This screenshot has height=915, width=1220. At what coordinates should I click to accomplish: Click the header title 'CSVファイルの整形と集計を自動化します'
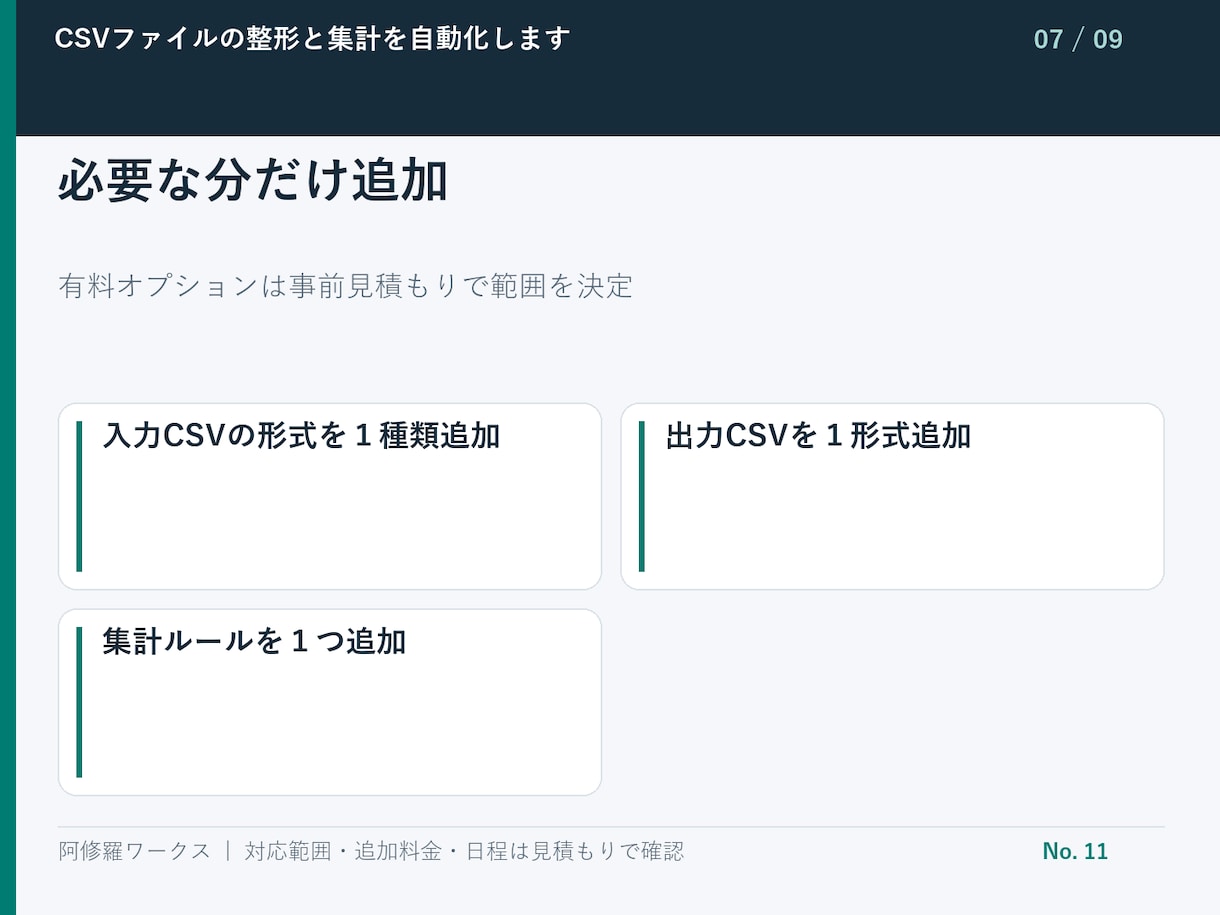(312, 39)
